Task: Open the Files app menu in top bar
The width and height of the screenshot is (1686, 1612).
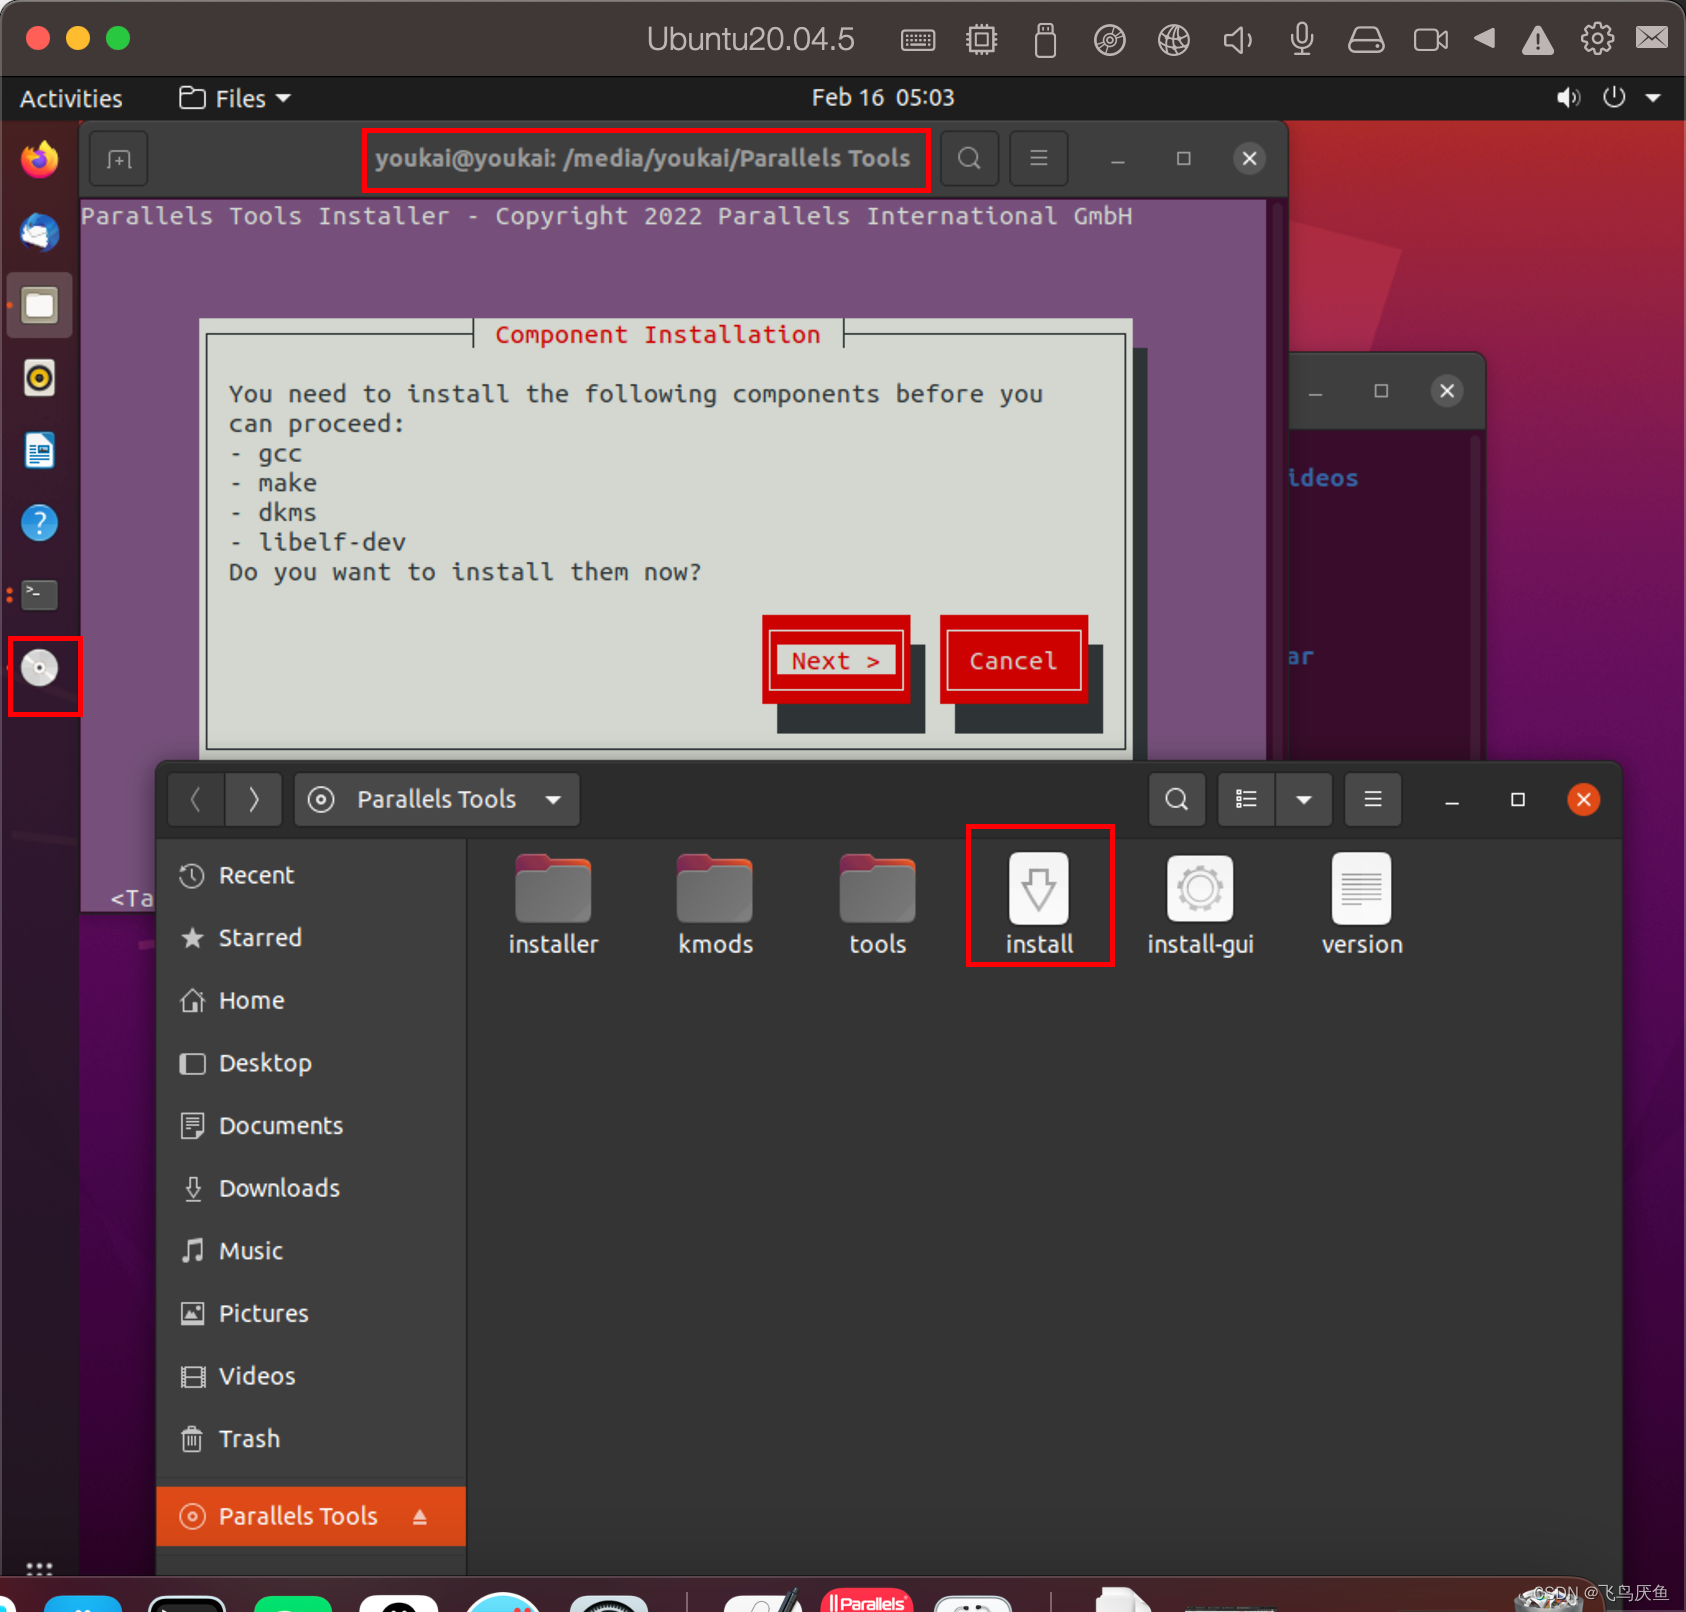Action: 235,99
